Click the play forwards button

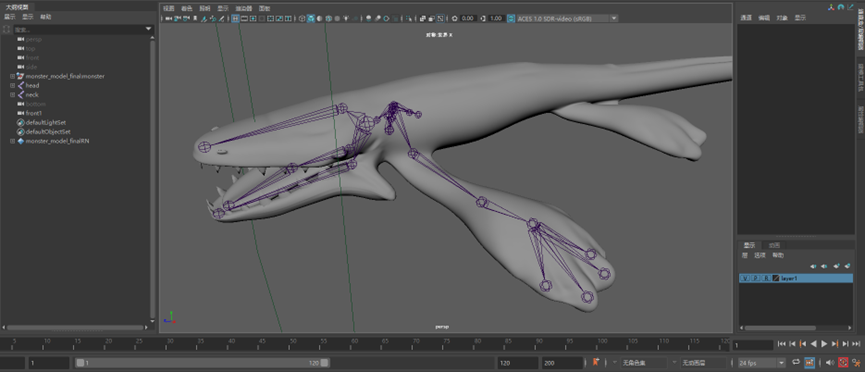(824, 344)
